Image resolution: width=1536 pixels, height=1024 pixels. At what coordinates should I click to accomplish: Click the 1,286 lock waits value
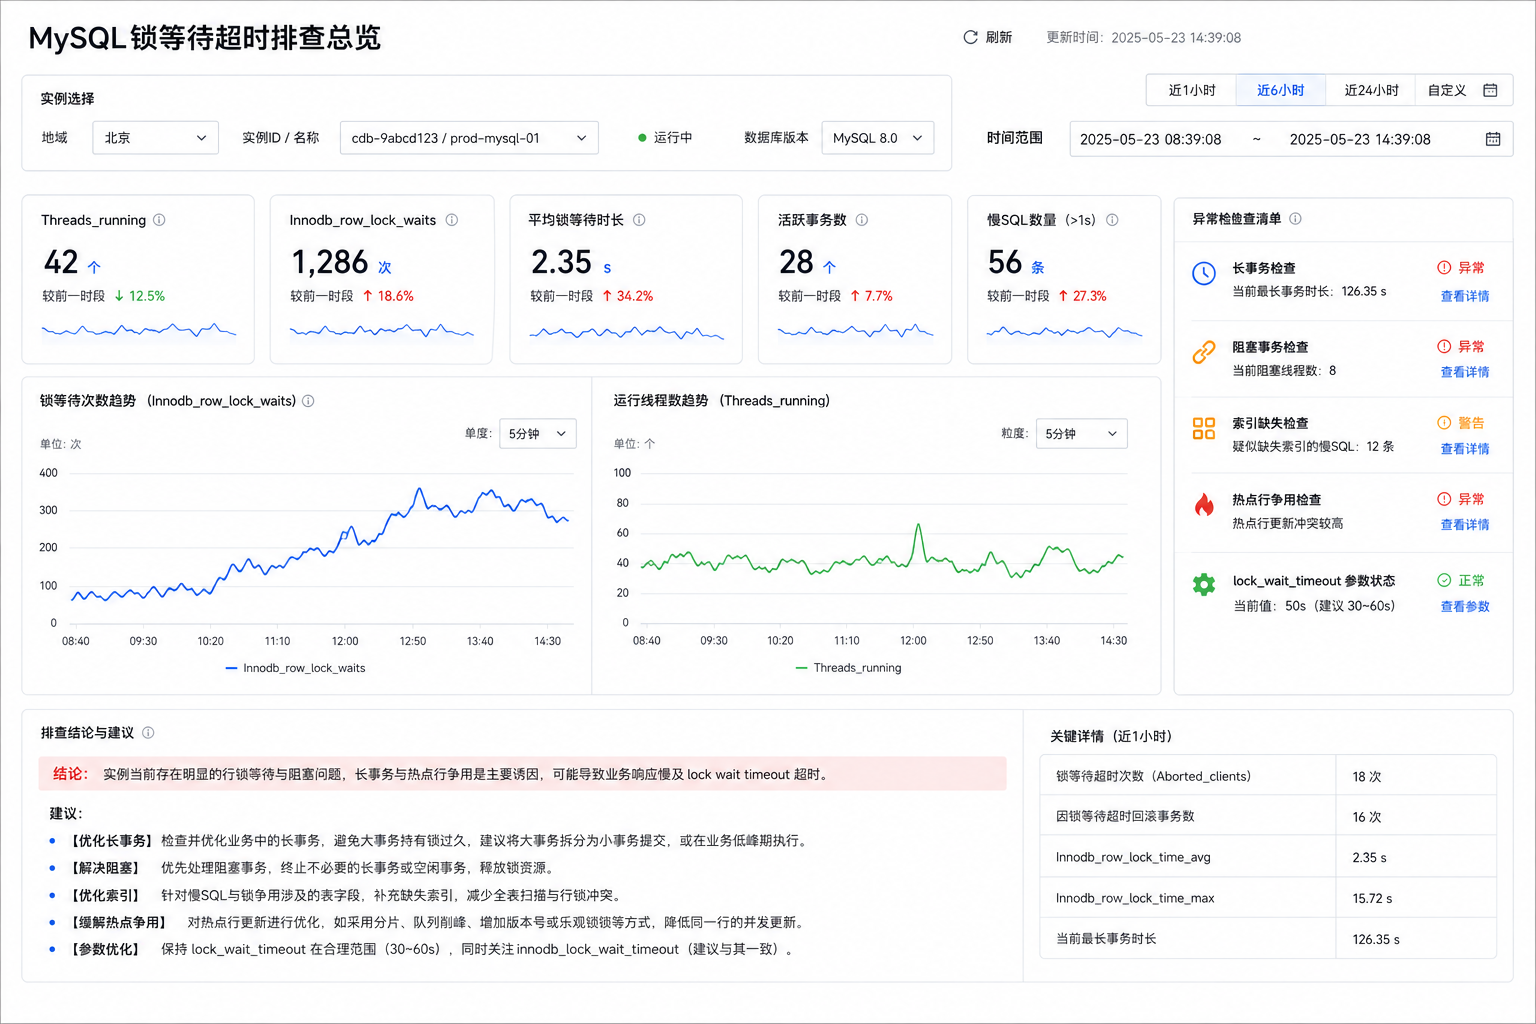coord(330,262)
